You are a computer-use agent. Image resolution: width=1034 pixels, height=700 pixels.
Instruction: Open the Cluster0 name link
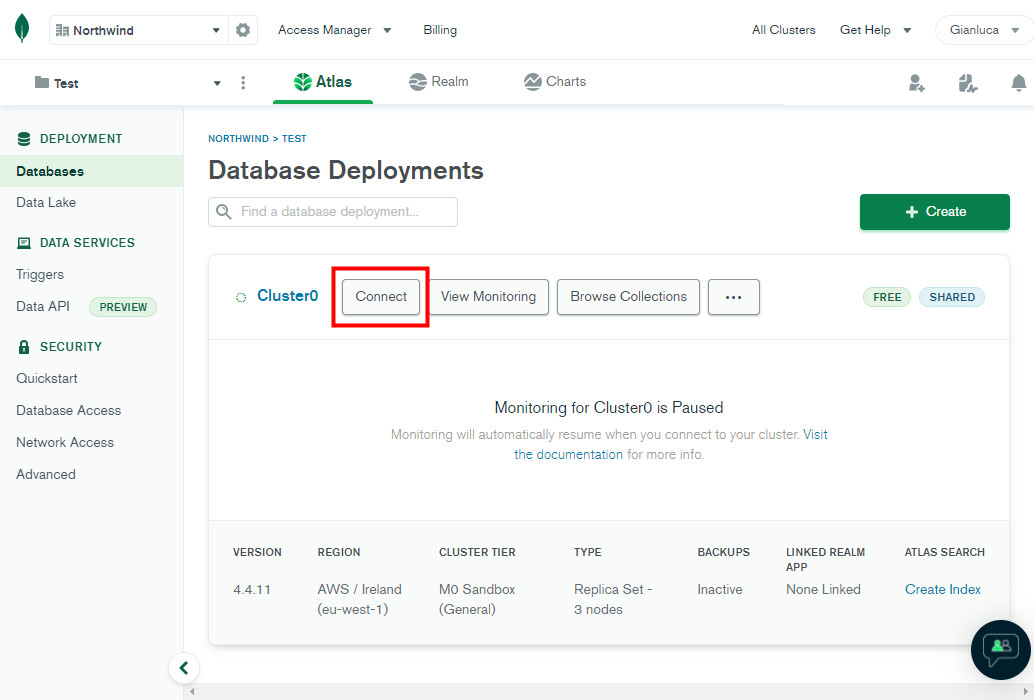(288, 296)
